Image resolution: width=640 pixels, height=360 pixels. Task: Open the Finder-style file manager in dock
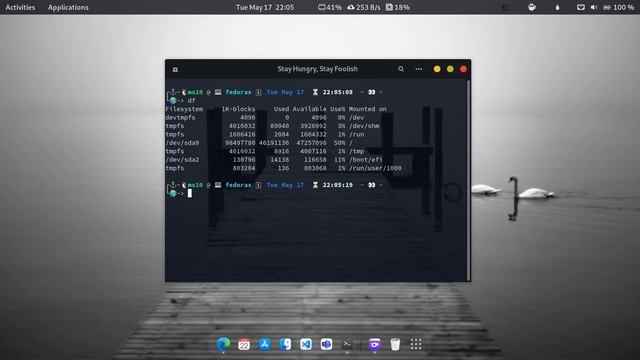point(285,344)
